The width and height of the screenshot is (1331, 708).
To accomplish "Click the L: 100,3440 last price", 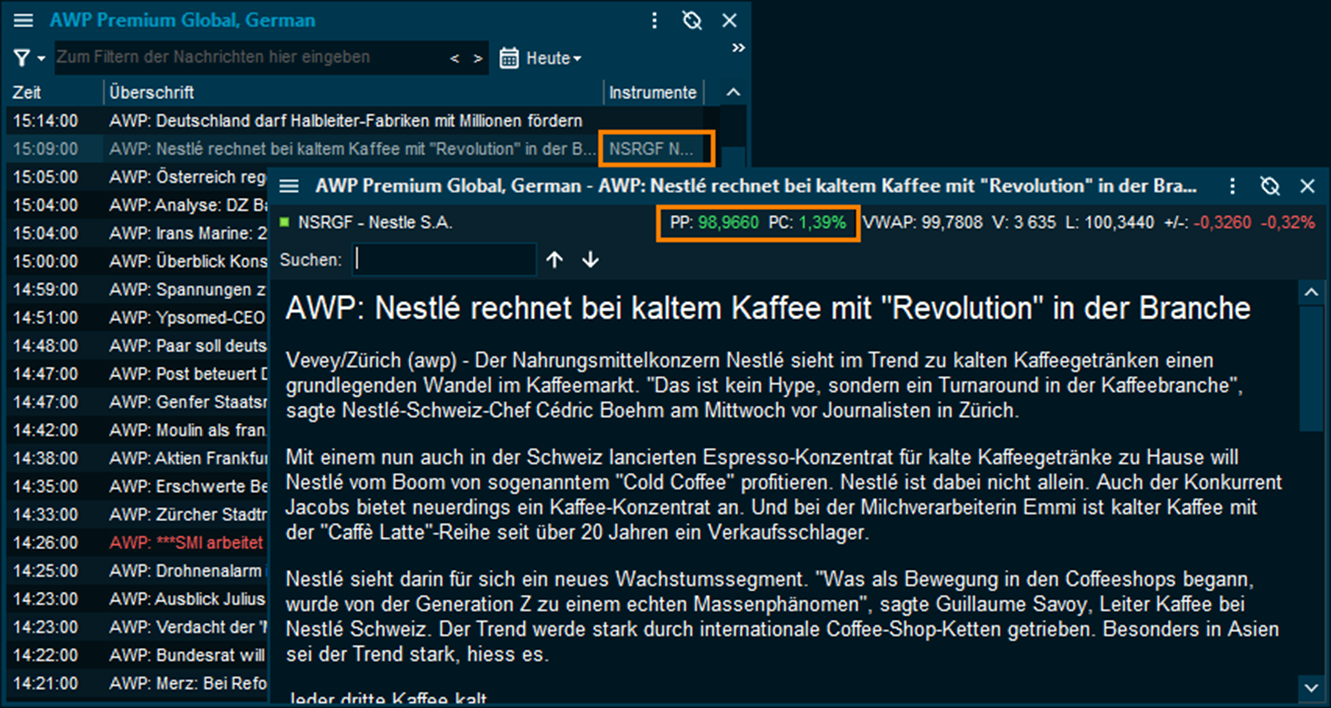I will [x=1109, y=223].
